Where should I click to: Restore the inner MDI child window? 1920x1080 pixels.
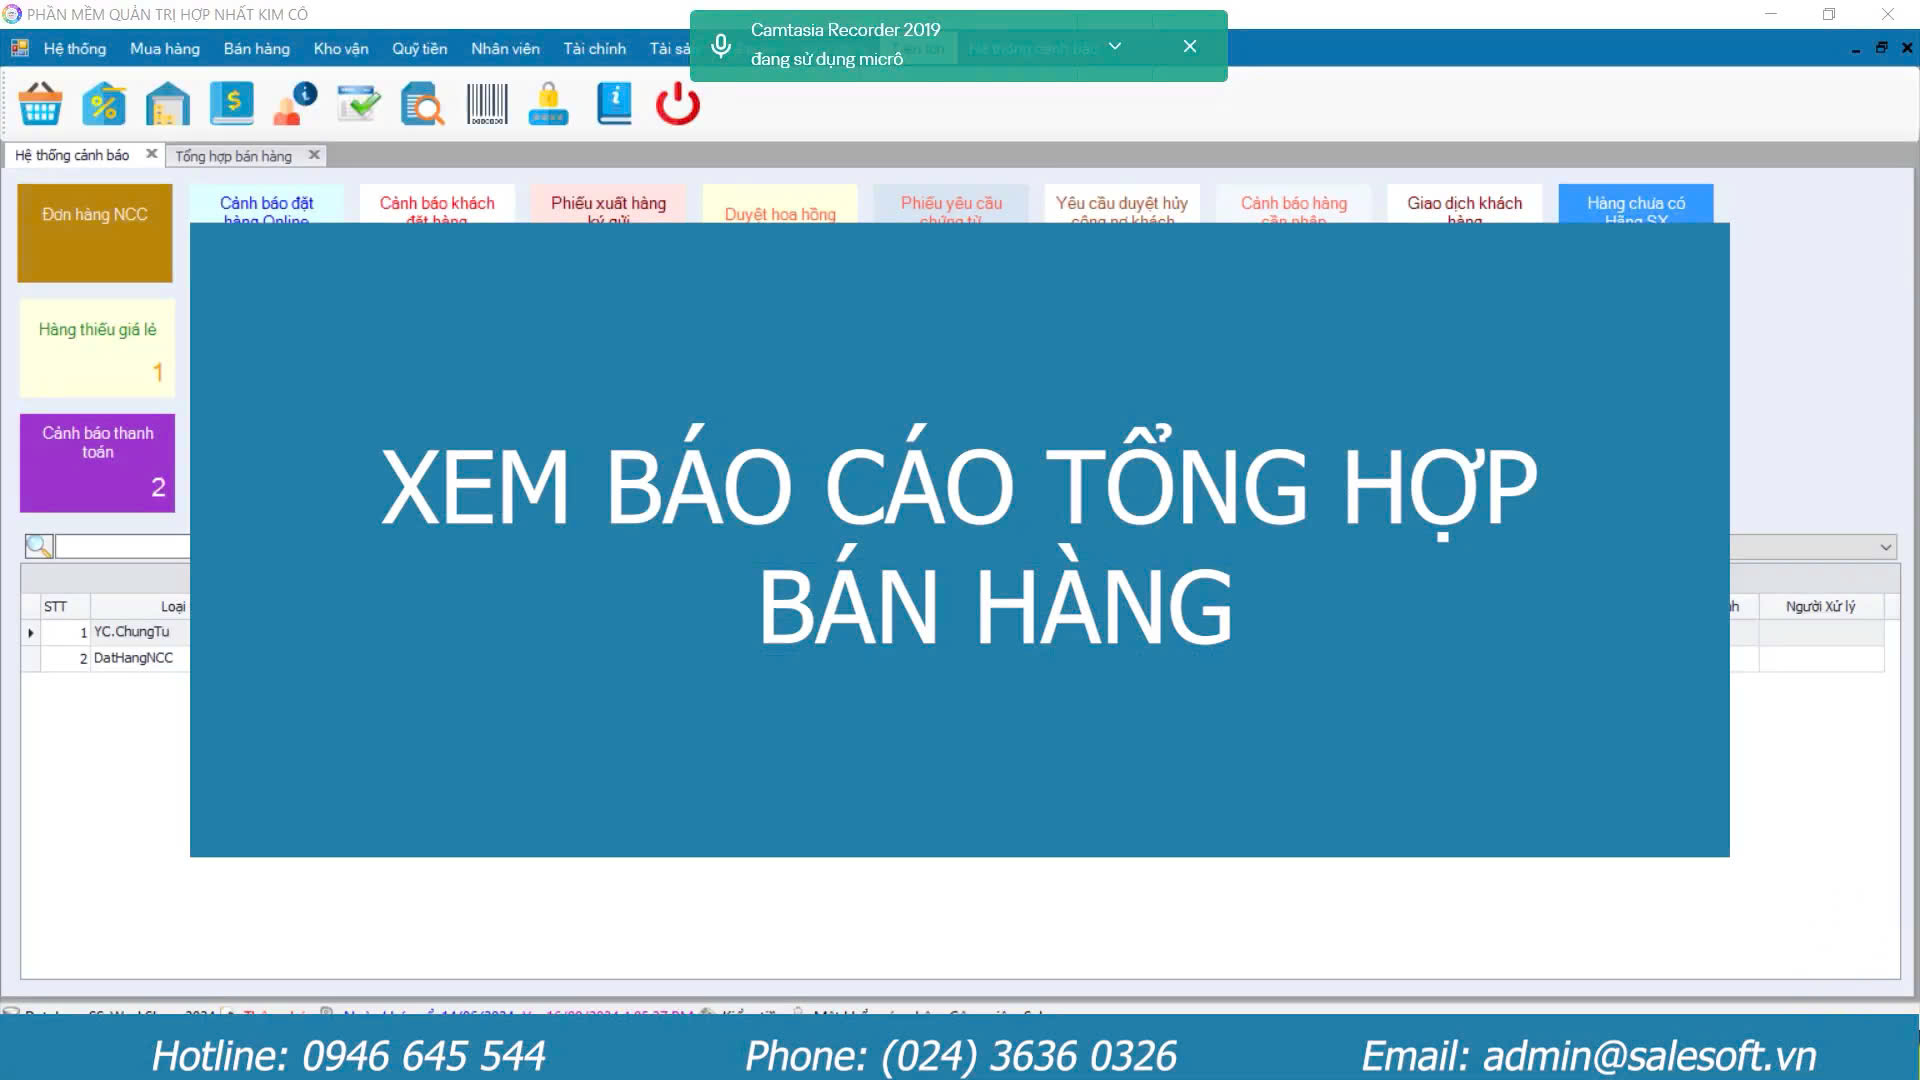[x=1881, y=47]
